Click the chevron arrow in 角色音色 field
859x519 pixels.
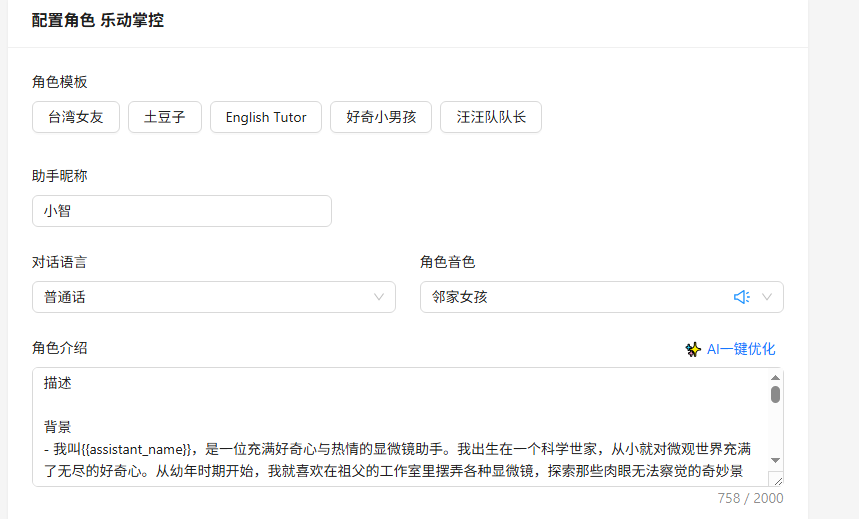pos(767,297)
